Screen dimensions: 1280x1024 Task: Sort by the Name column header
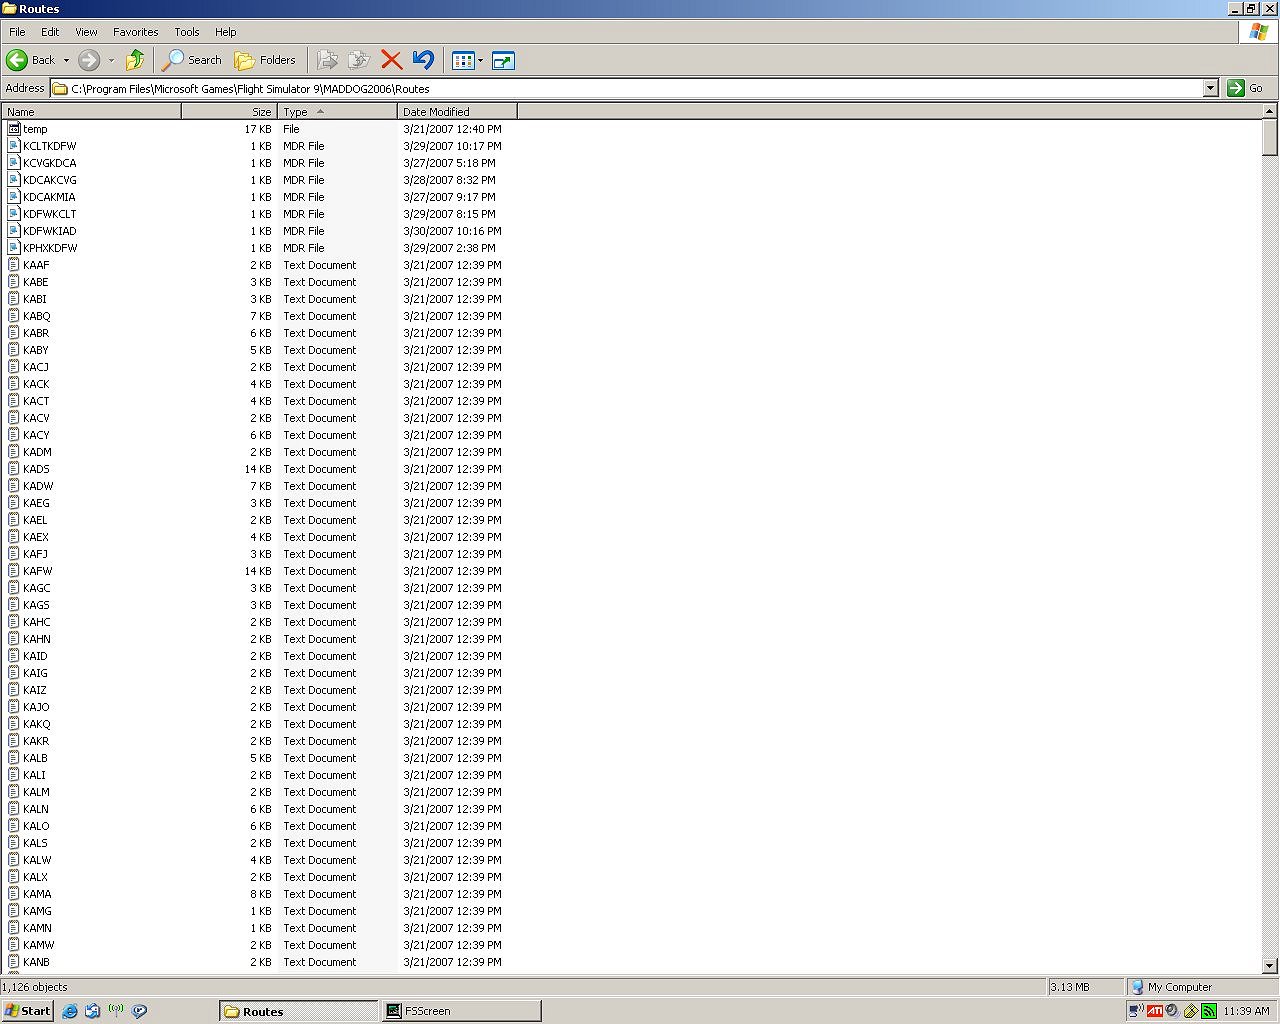[x=91, y=111]
